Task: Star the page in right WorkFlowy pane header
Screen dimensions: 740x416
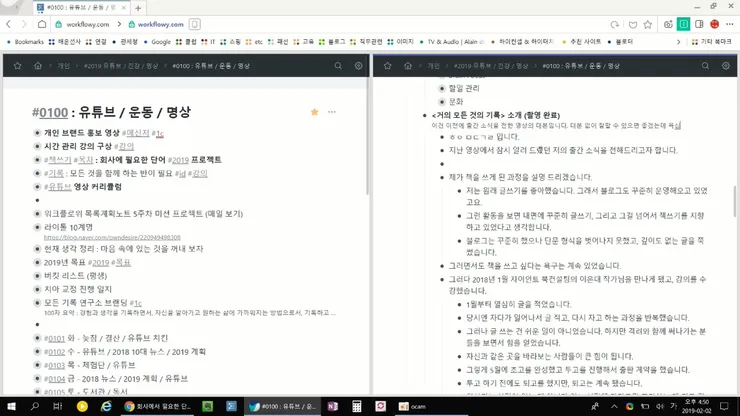Action: pyautogui.click(x=387, y=66)
